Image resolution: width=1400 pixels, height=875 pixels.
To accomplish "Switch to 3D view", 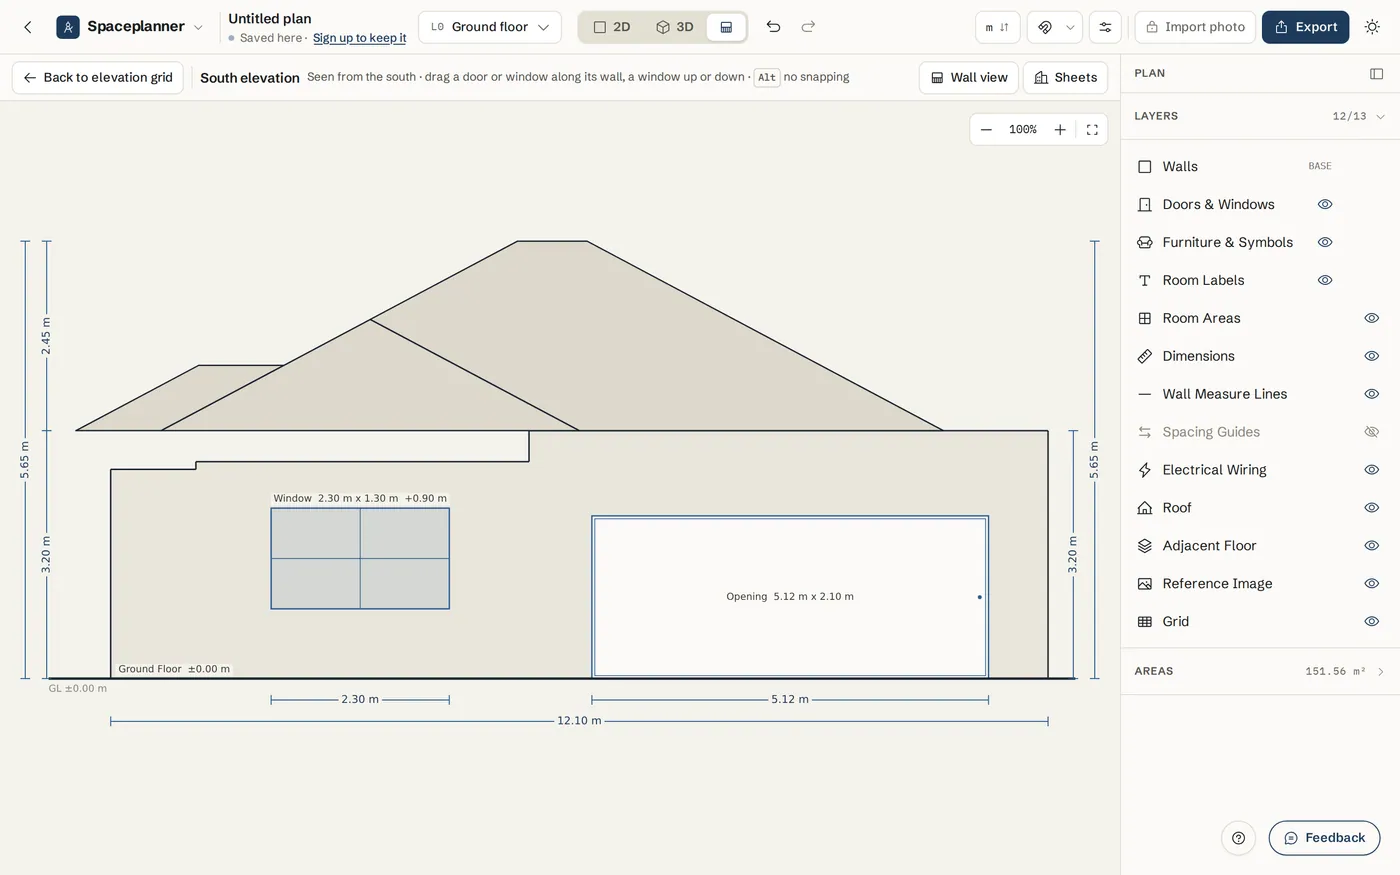I will 675,27.
